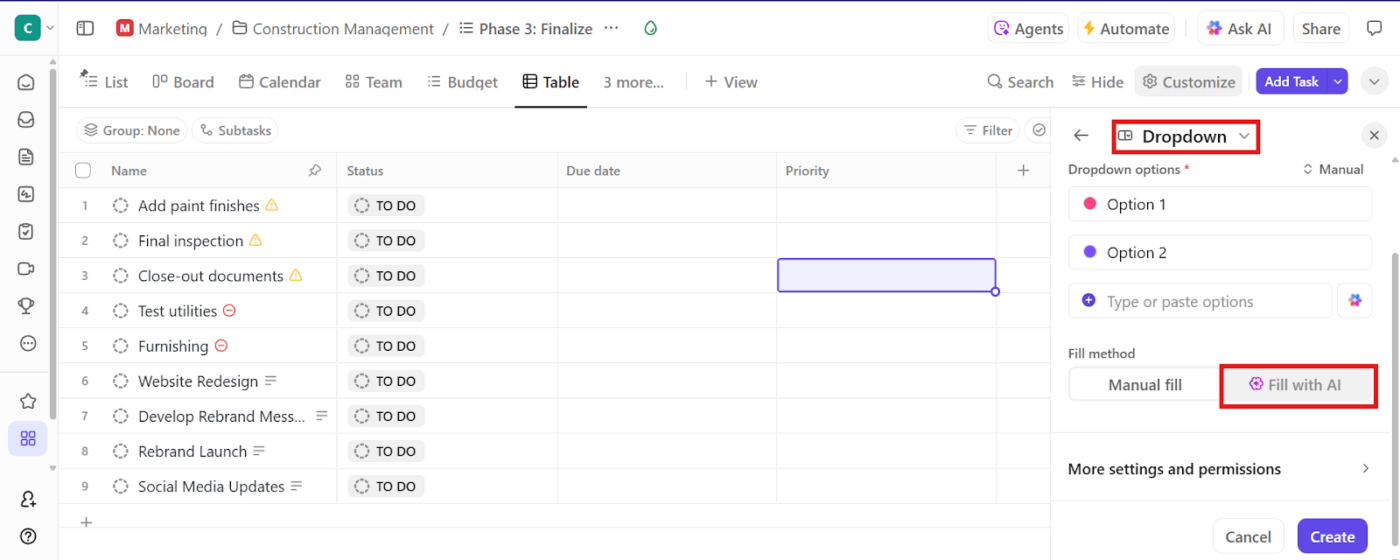The height and width of the screenshot is (560, 1400).
Task: Click the AI sparkle icon beside options input
Action: 1355,301
